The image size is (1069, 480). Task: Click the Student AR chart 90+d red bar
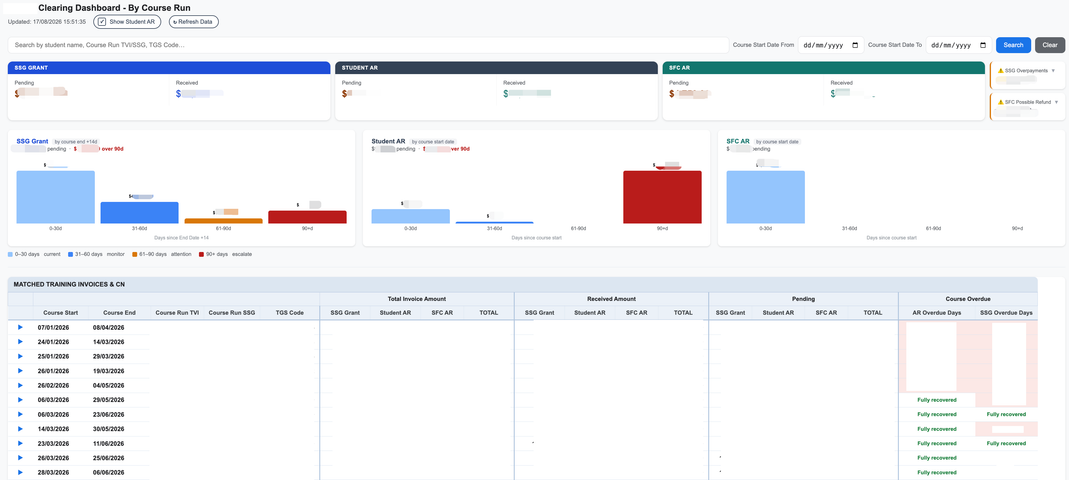[x=662, y=197]
